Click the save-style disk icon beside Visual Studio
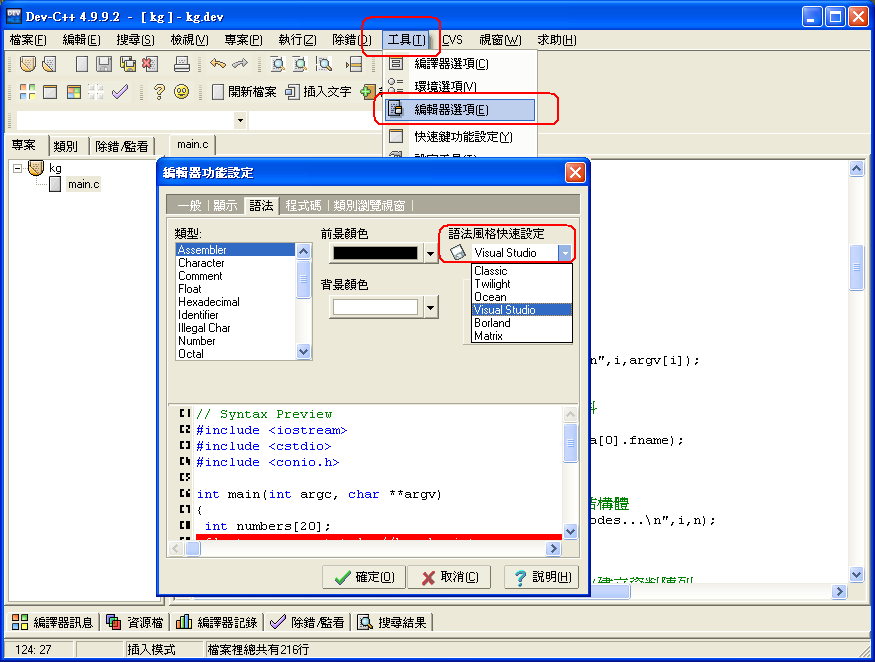Screen dimensions: 875x662 pyautogui.click(x=458, y=252)
